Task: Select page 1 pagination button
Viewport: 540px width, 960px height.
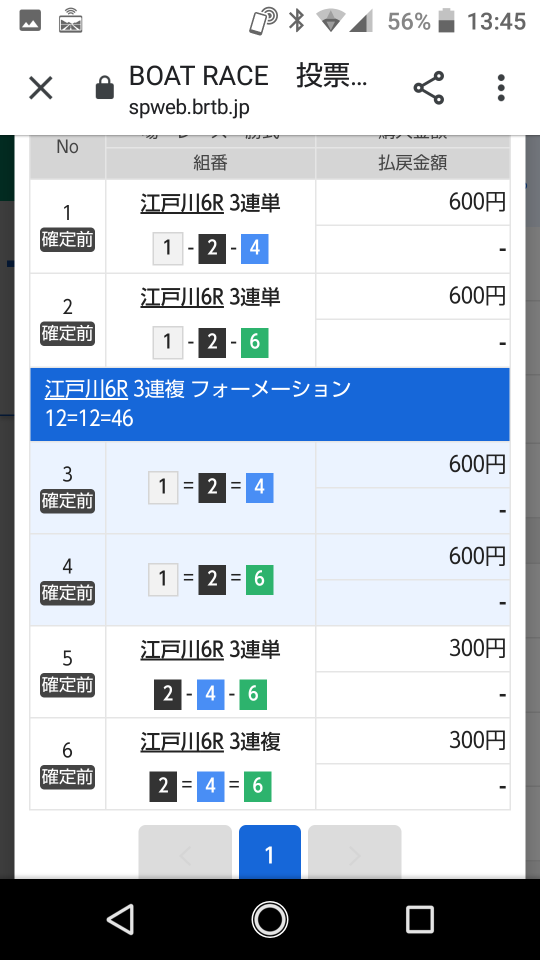Action: pos(269,852)
